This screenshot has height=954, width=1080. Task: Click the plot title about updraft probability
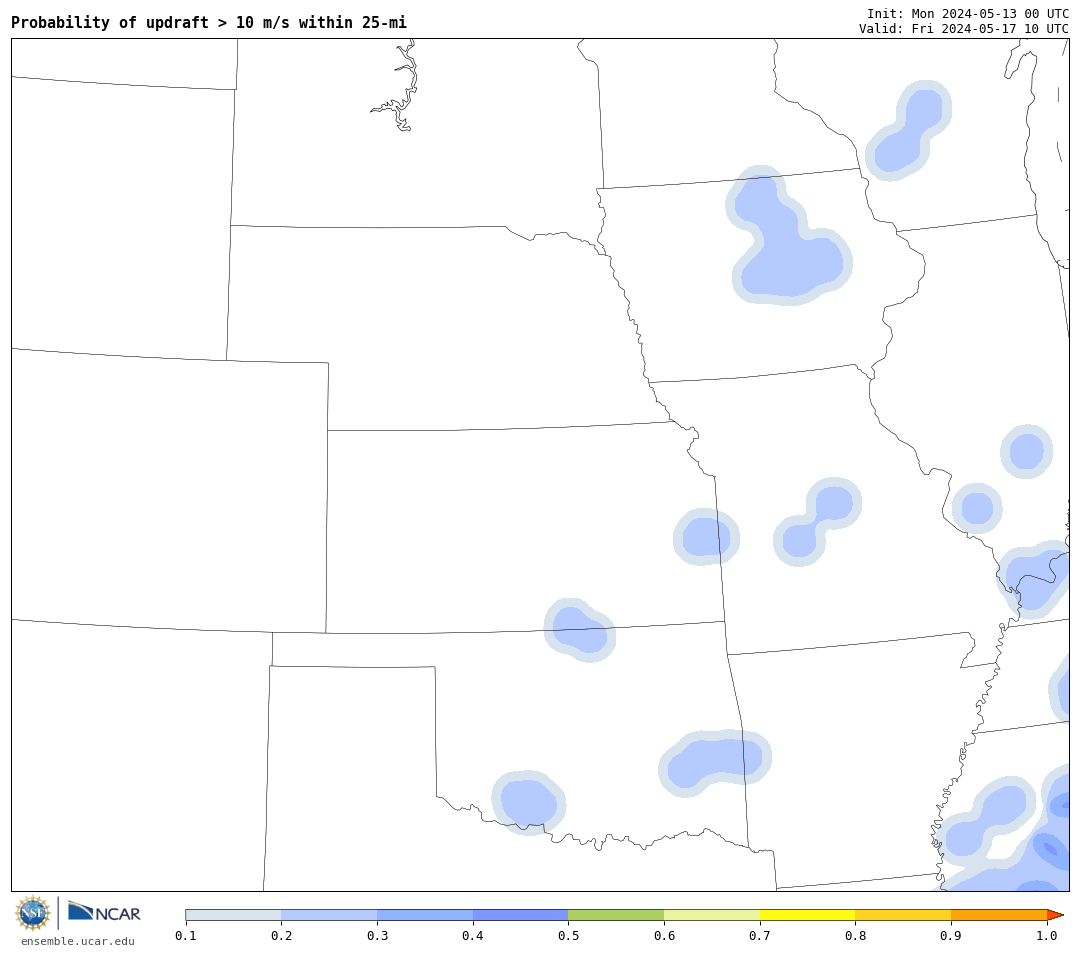click(x=209, y=23)
